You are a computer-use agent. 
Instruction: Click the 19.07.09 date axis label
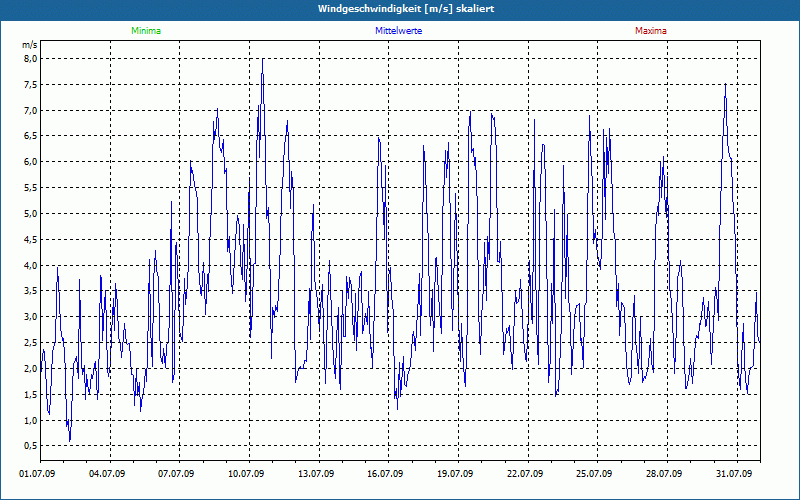(x=455, y=474)
